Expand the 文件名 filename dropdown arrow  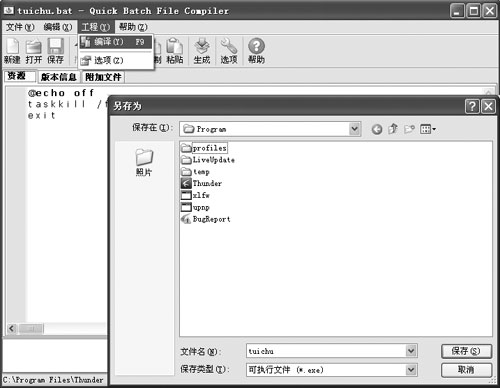pyautogui.click(x=411, y=351)
